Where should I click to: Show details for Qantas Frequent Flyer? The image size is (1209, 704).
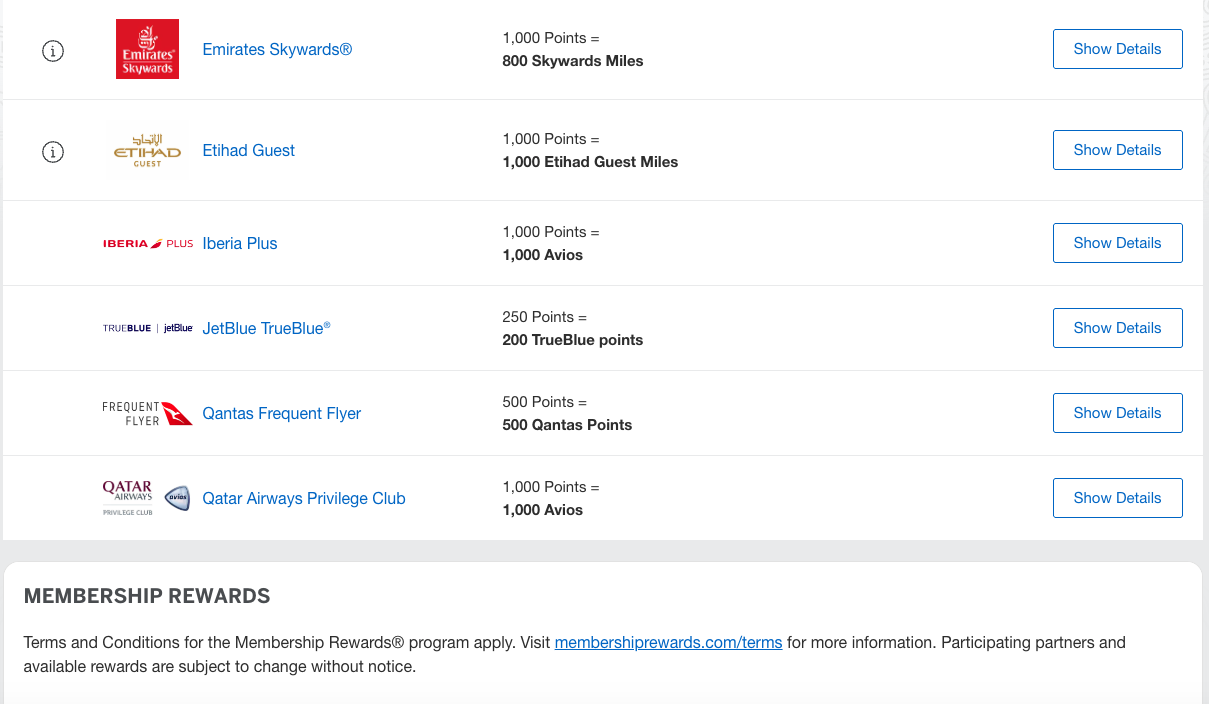pyautogui.click(x=1118, y=413)
